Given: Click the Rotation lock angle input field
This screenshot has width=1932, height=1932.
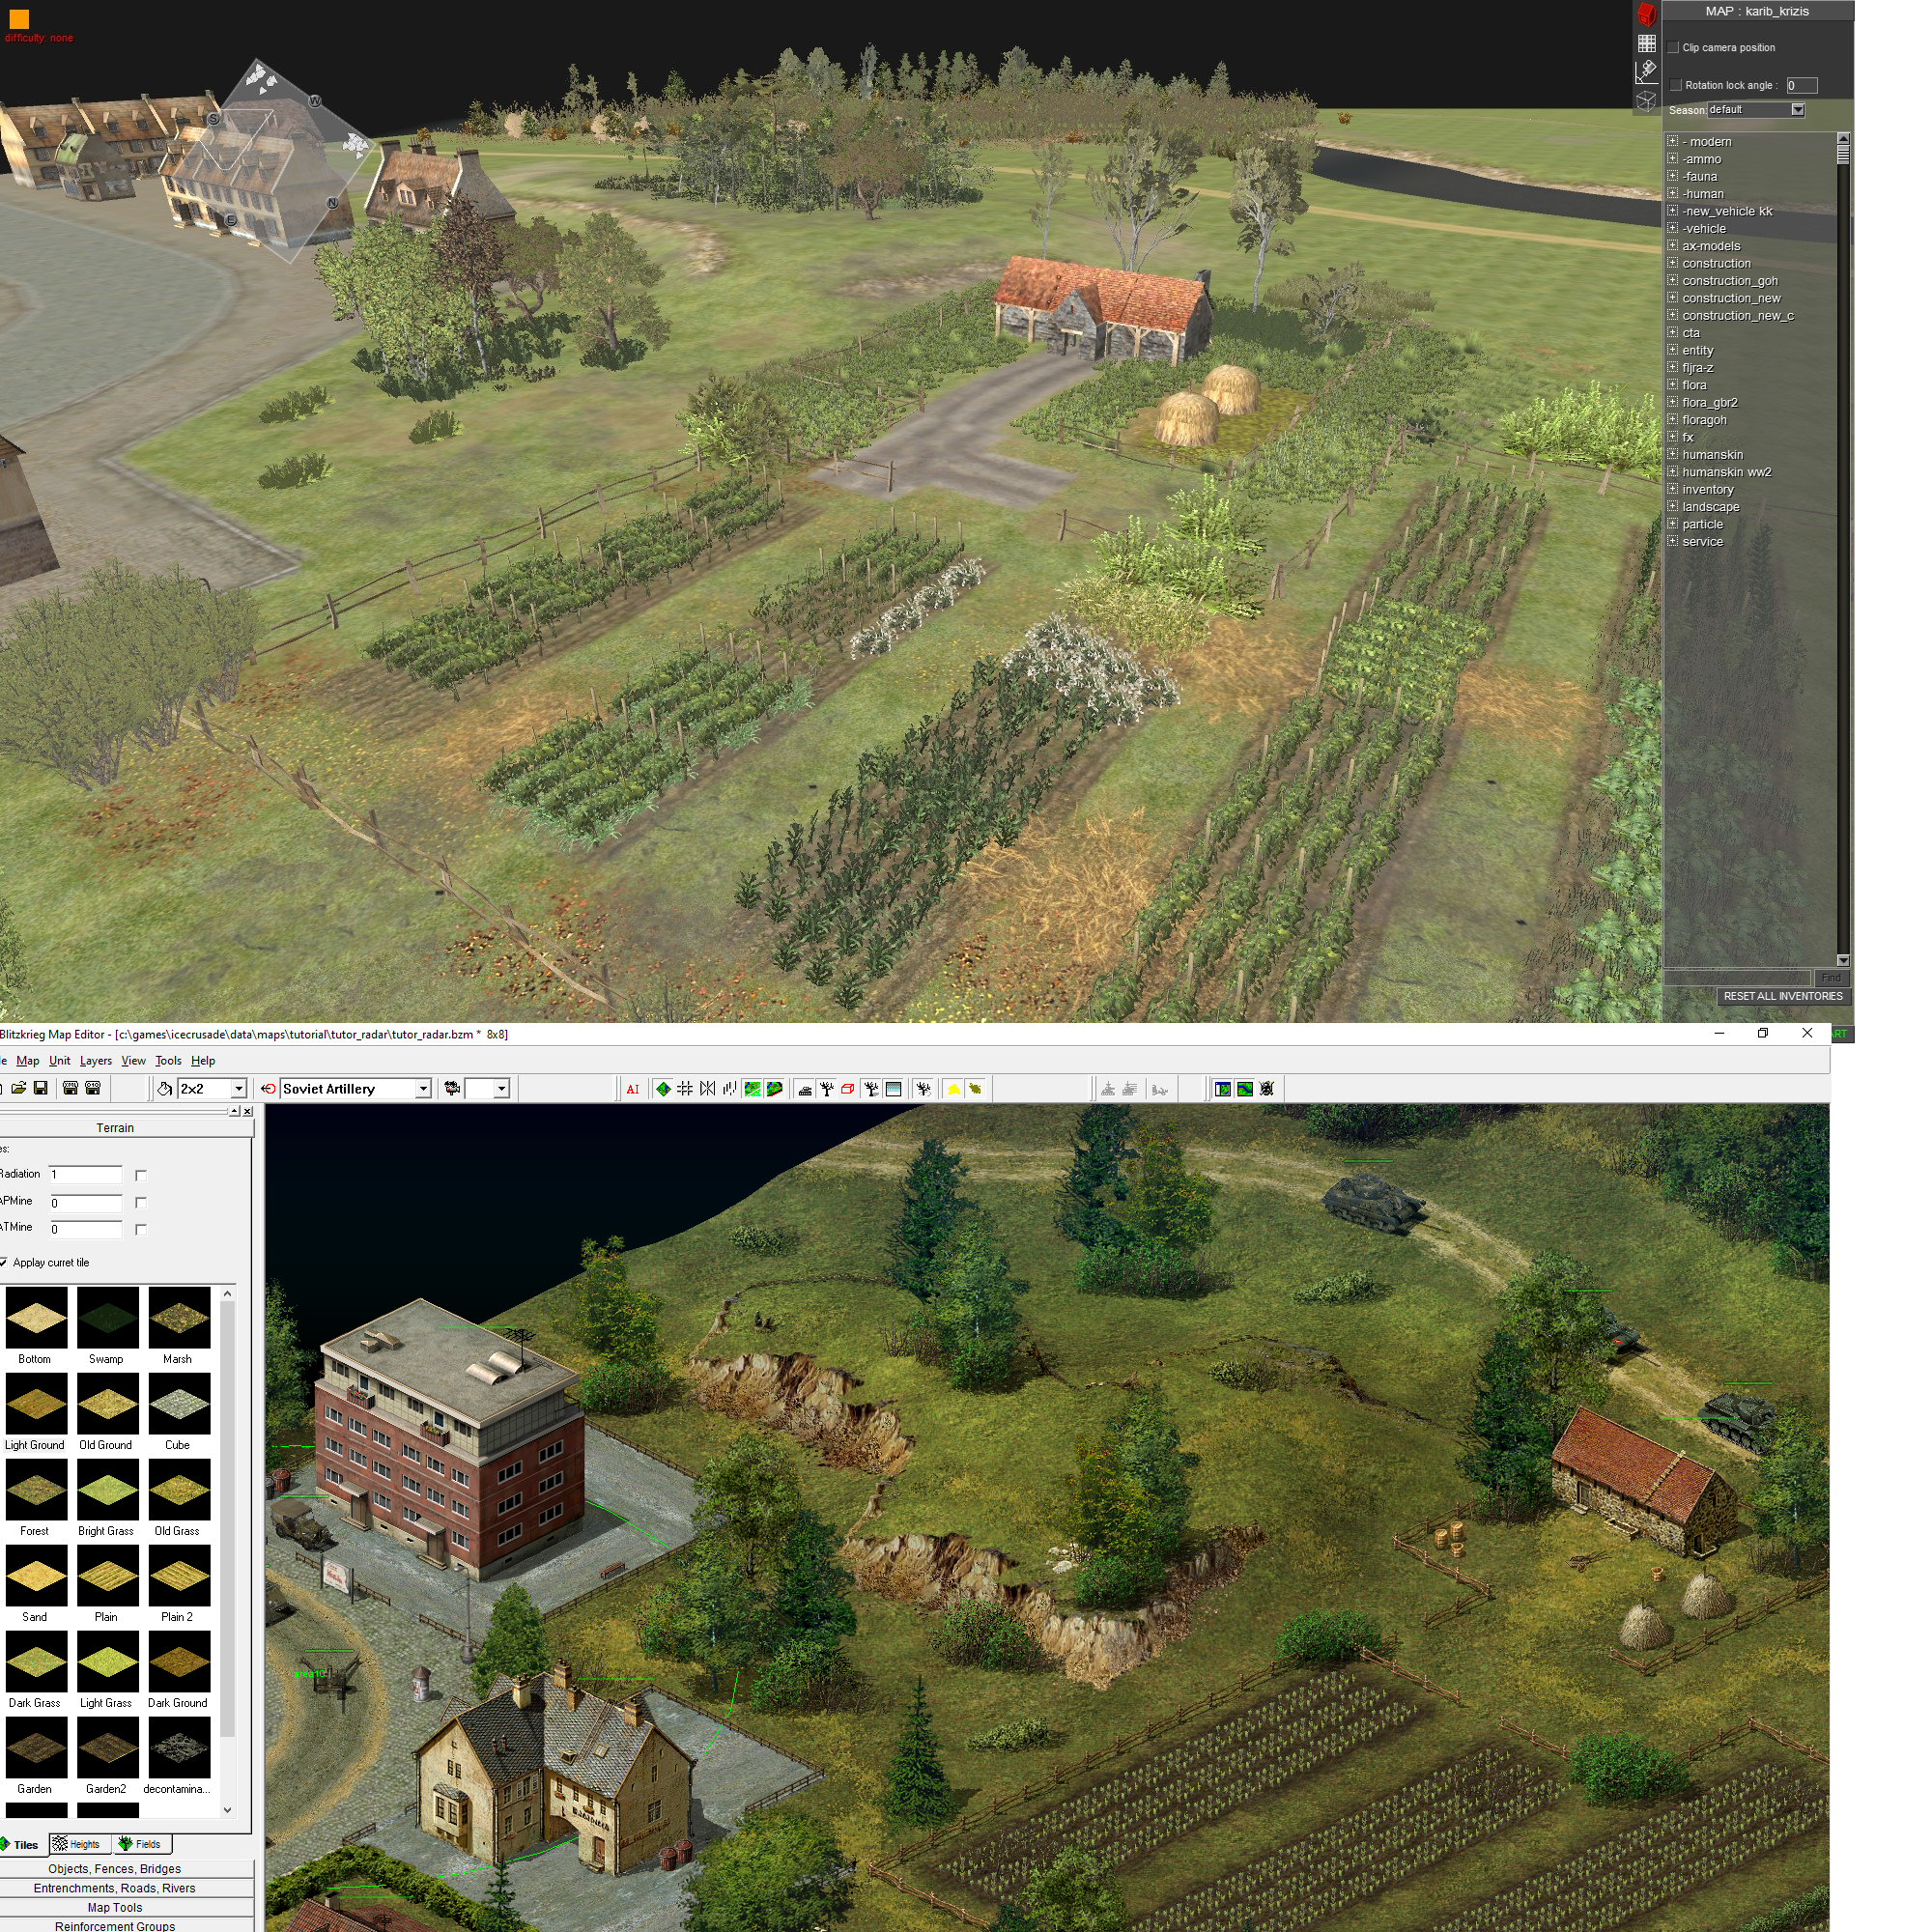Looking at the screenshot, I should pos(1801,85).
